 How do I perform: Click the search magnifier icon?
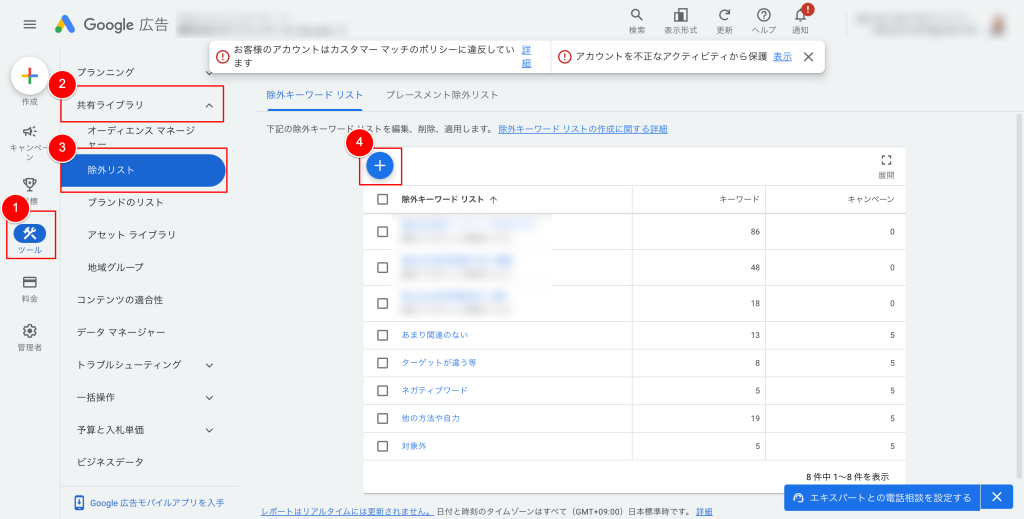[637, 16]
